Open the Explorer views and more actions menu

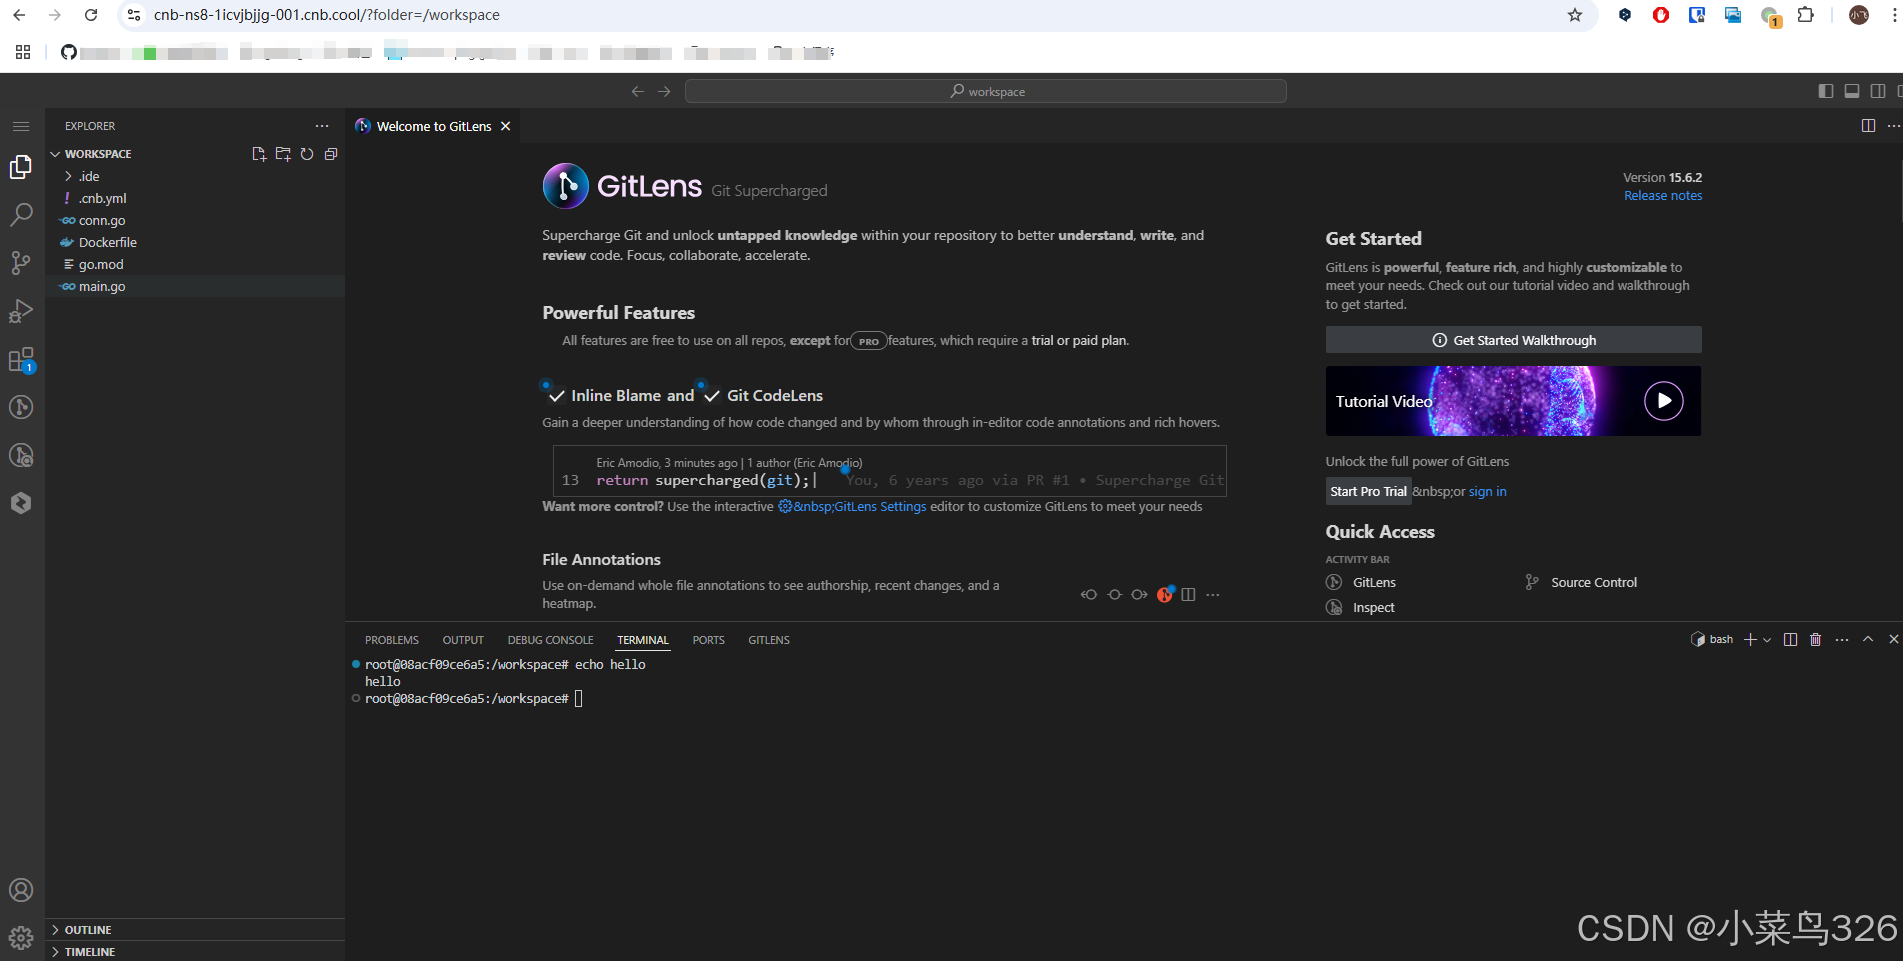click(x=322, y=126)
